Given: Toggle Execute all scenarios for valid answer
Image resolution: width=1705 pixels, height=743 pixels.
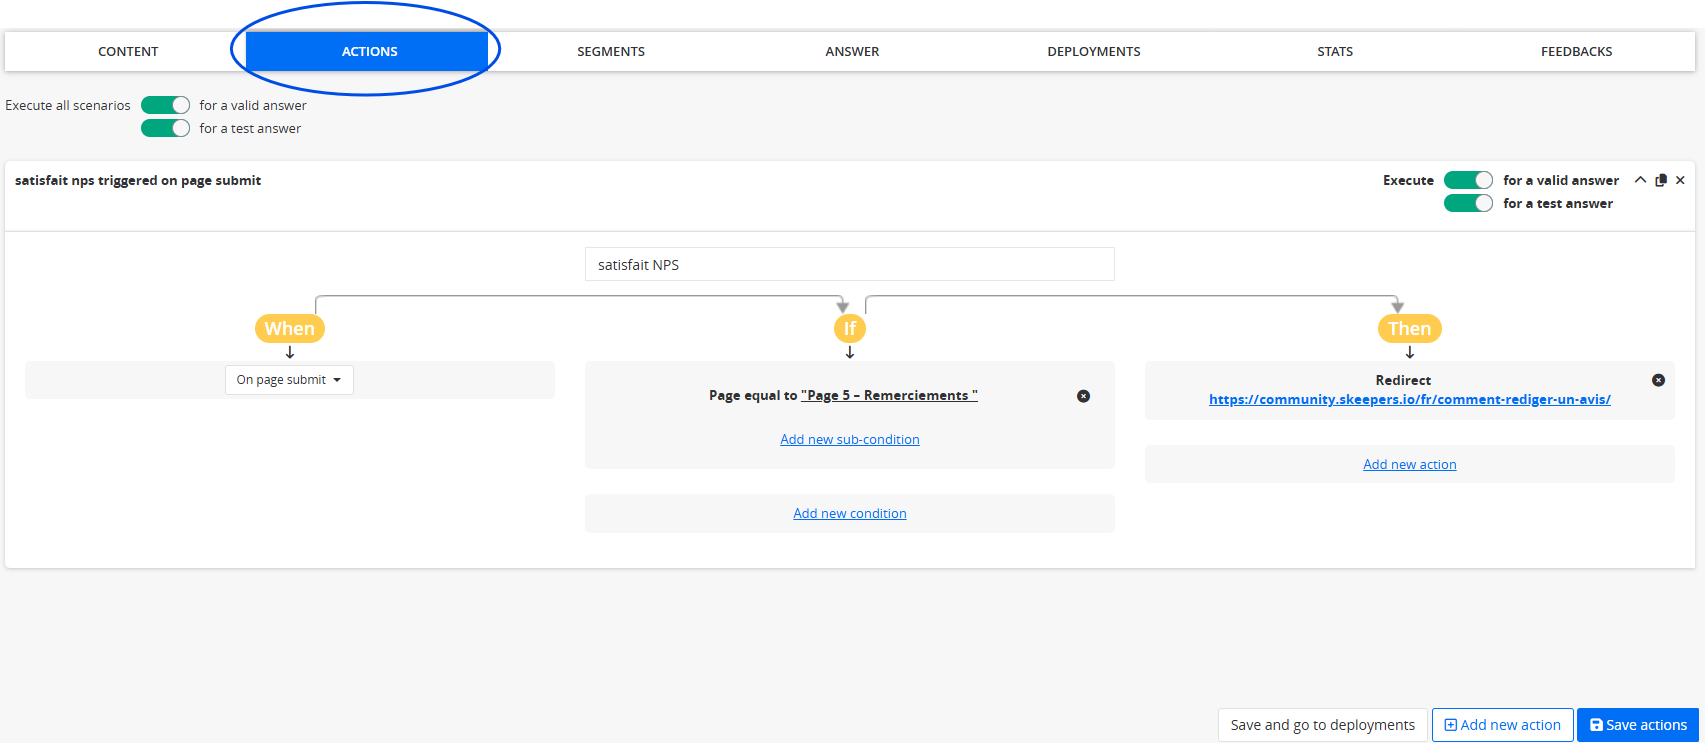Looking at the screenshot, I should [165, 105].
